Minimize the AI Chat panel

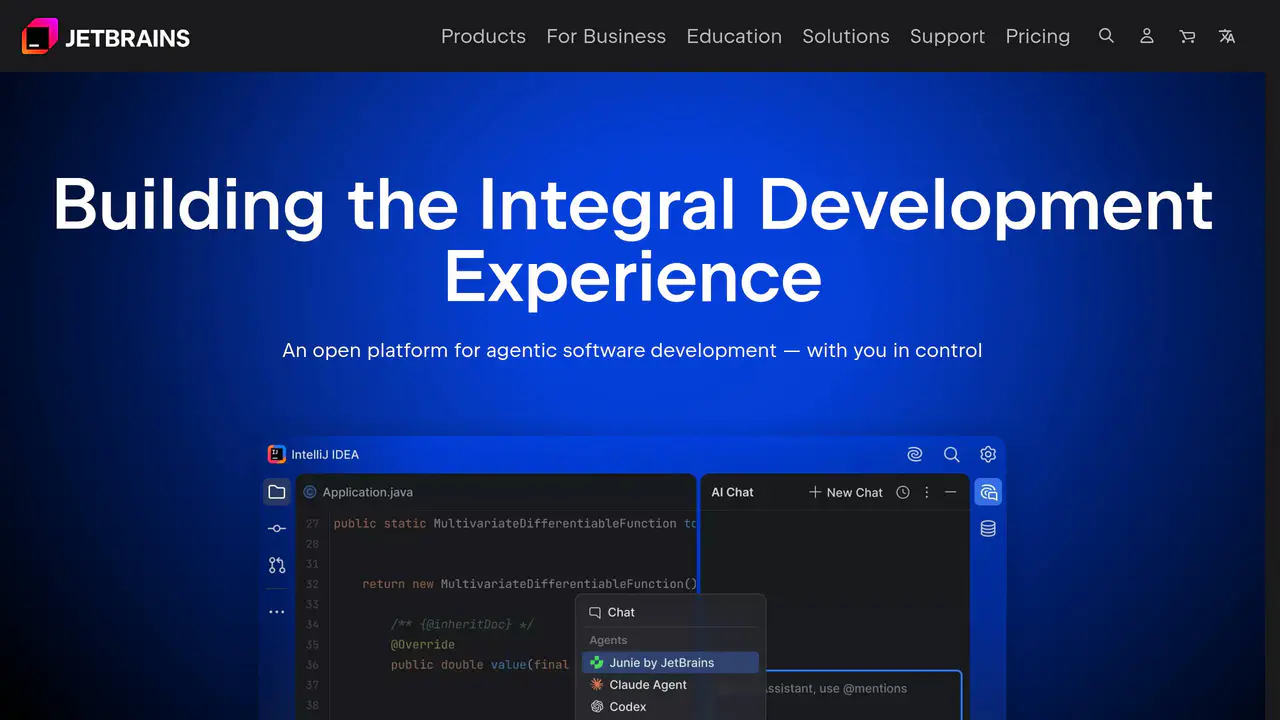point(951,492)
